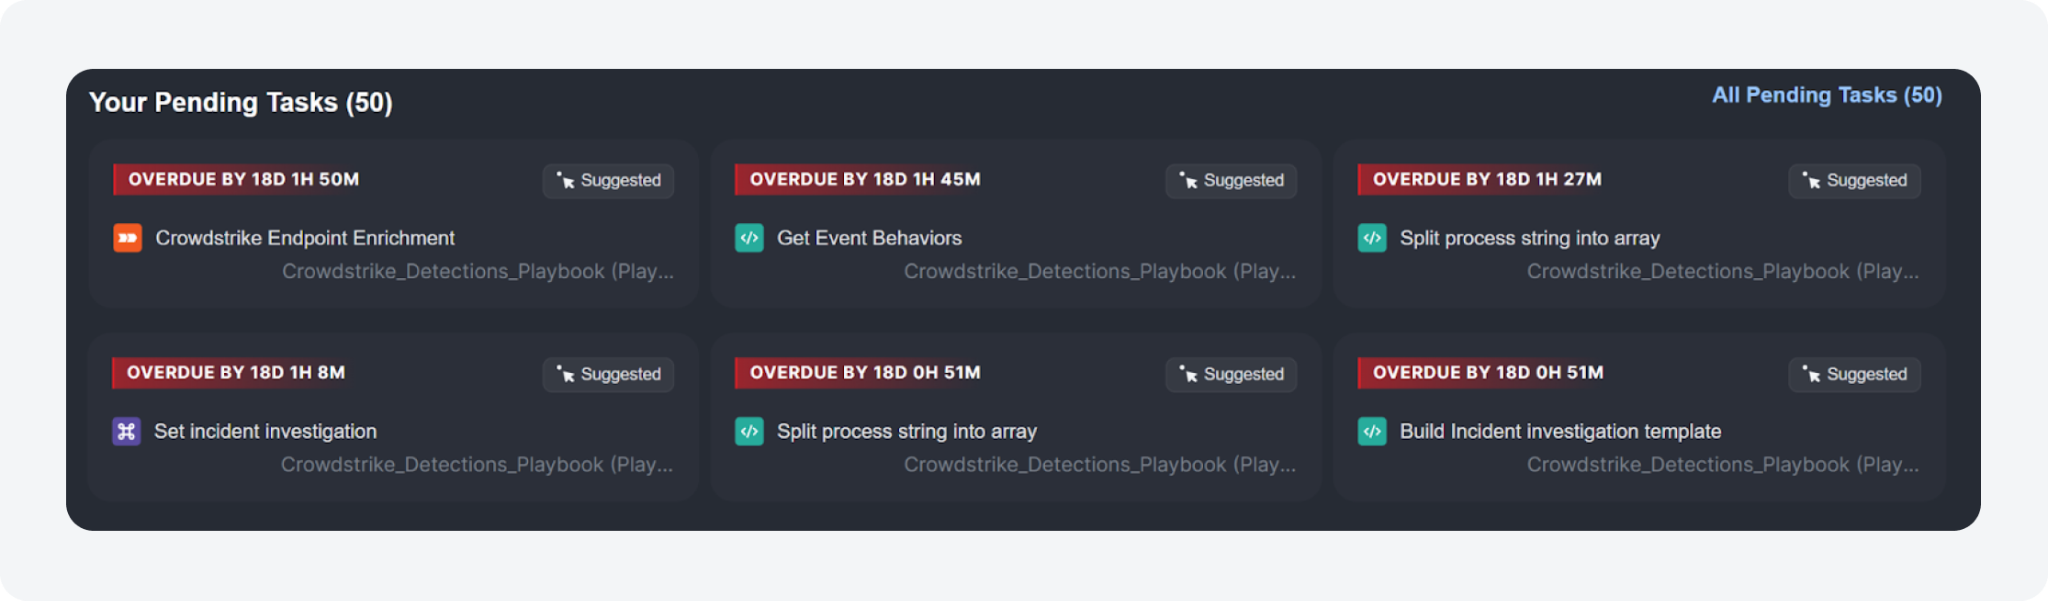Screen dimensions: 2048x601
Task: Click the Your Pending Tasks (50) heading
Action: (240, 102)
